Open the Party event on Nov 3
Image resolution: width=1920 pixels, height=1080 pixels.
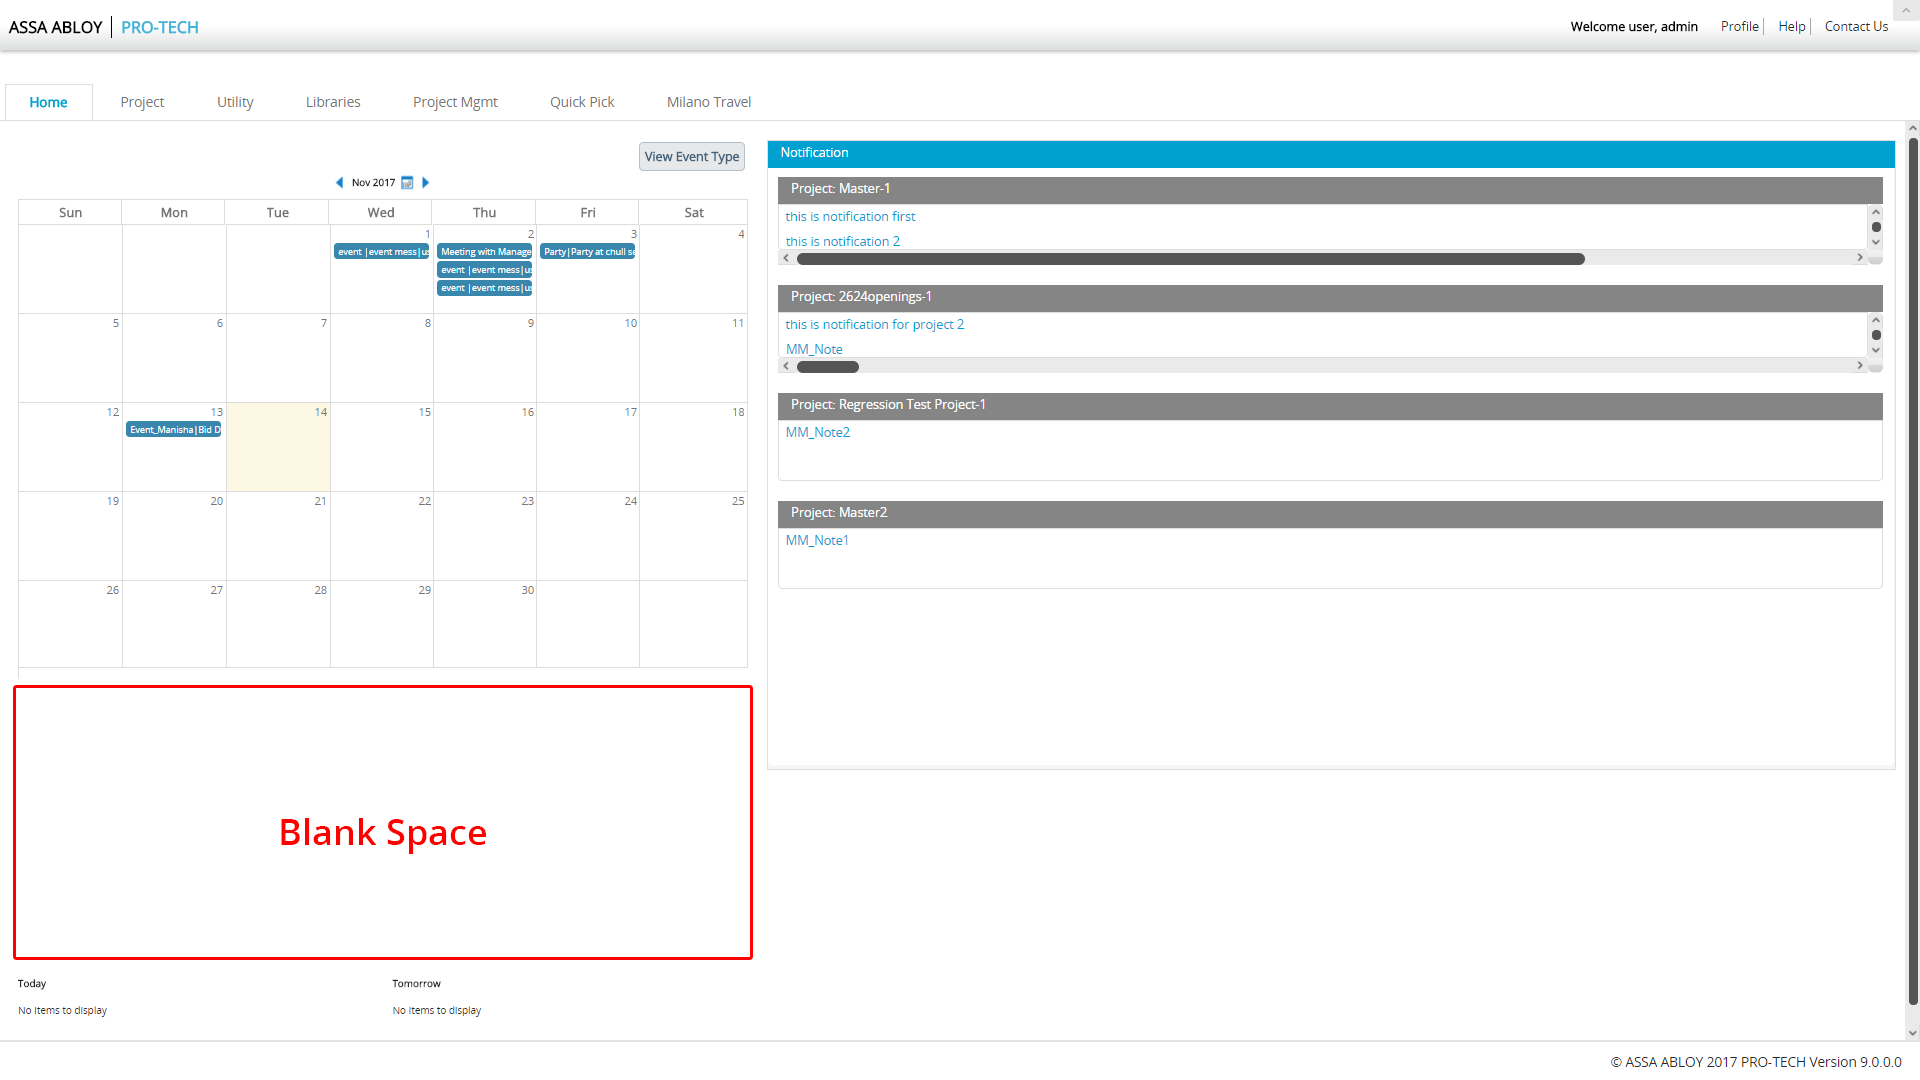[x=588, y=252]
